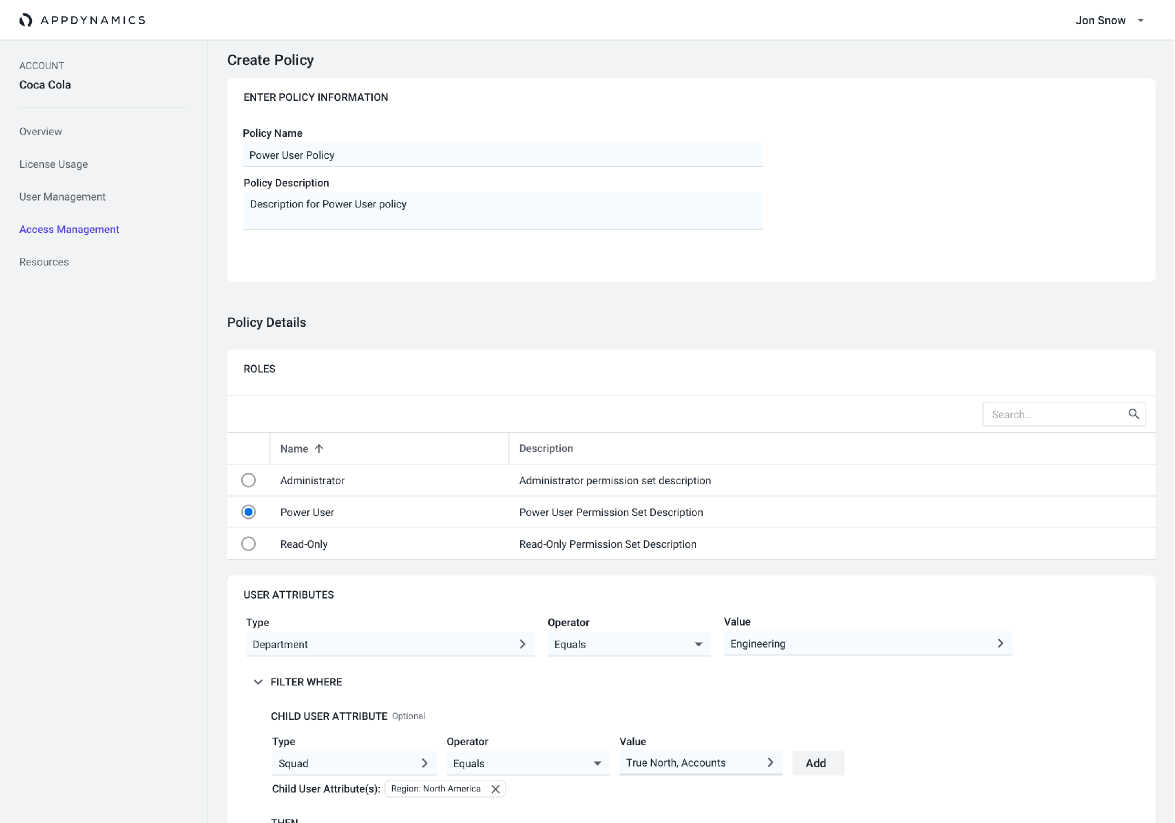Open the Jon Snow user menu arrow
This screenshot has width=1175, height=823.
click(1141, 20)
